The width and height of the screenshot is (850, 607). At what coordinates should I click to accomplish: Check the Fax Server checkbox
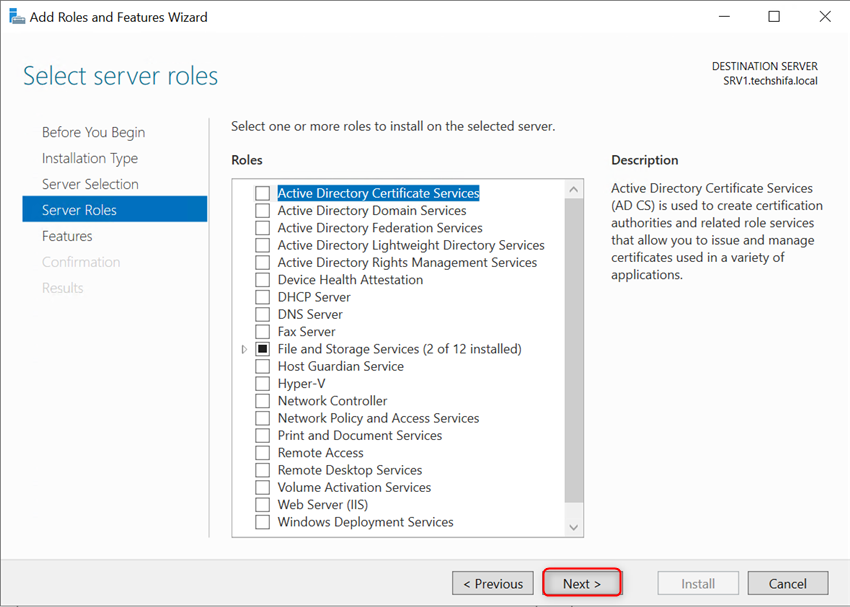[264, 331]
